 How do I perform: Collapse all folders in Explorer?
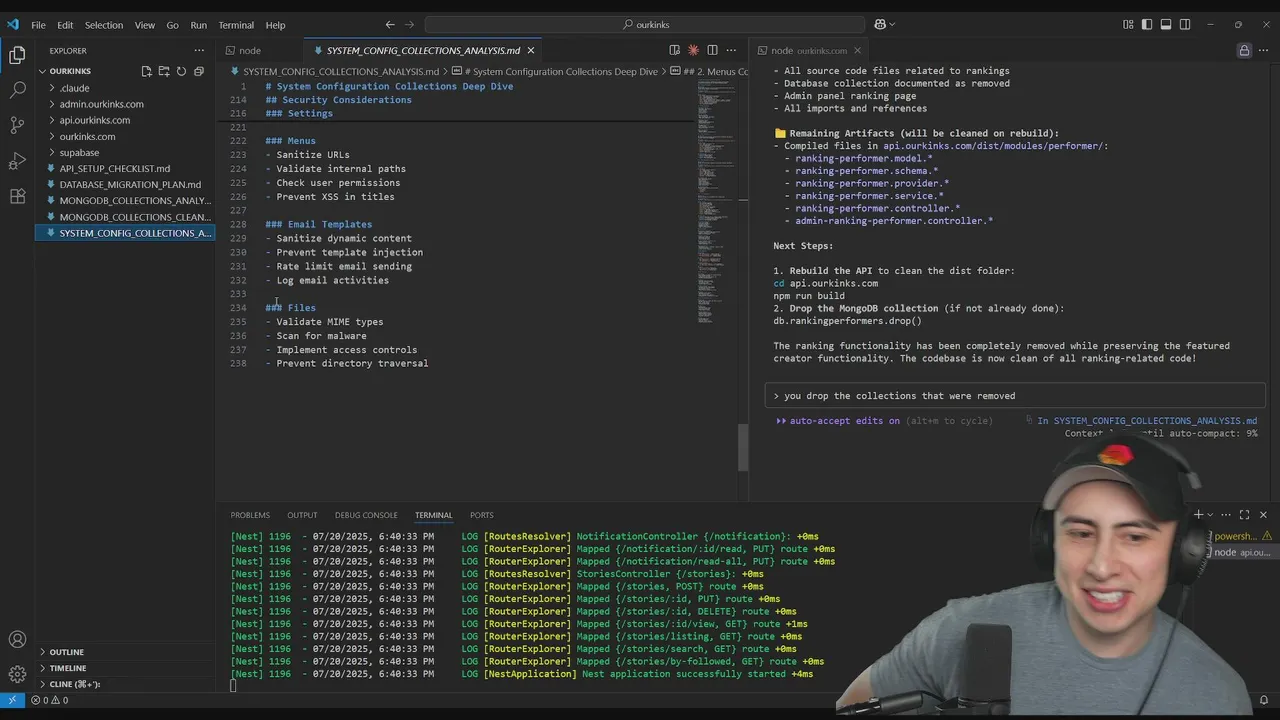tap(198, 71)
